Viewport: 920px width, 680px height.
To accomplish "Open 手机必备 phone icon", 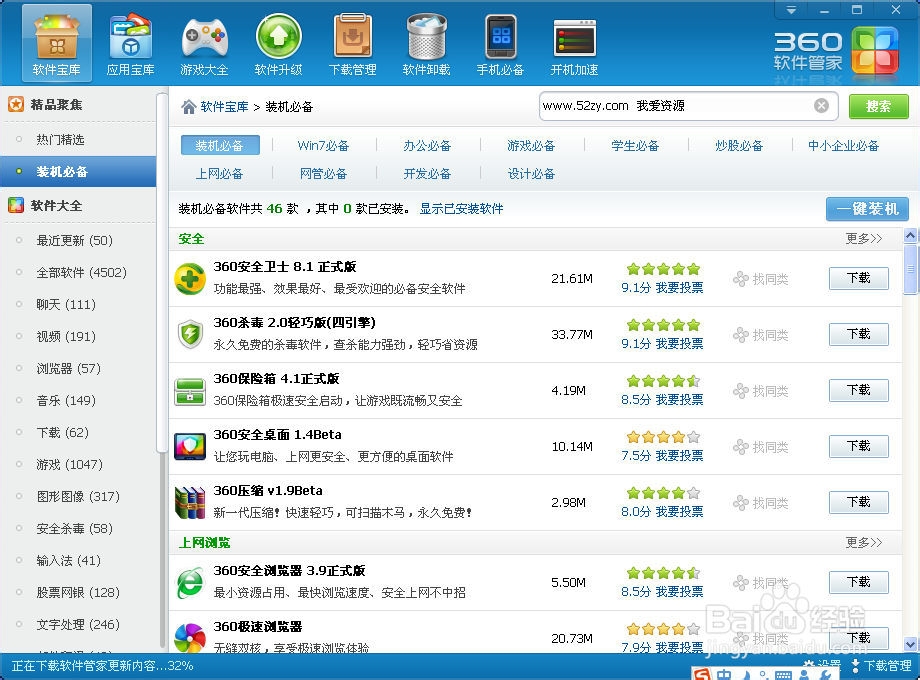I will pos(500,43).
